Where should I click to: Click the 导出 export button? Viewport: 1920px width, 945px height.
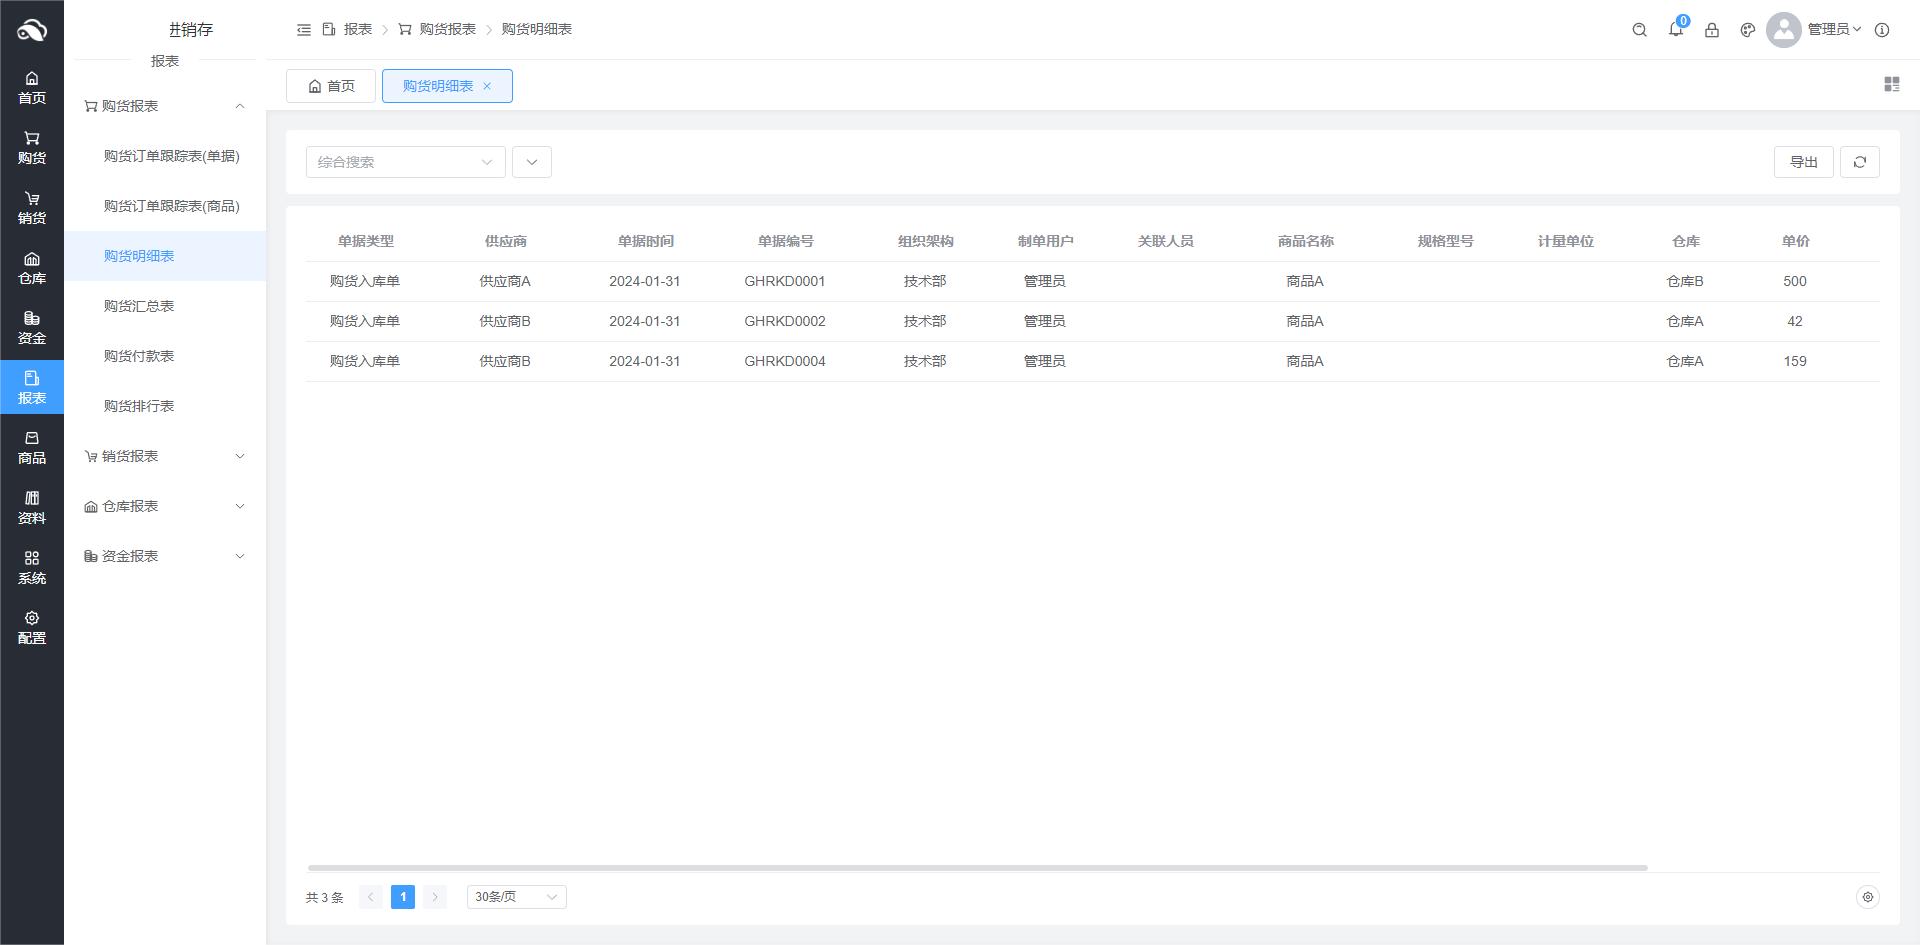[x=1803, y=162]
